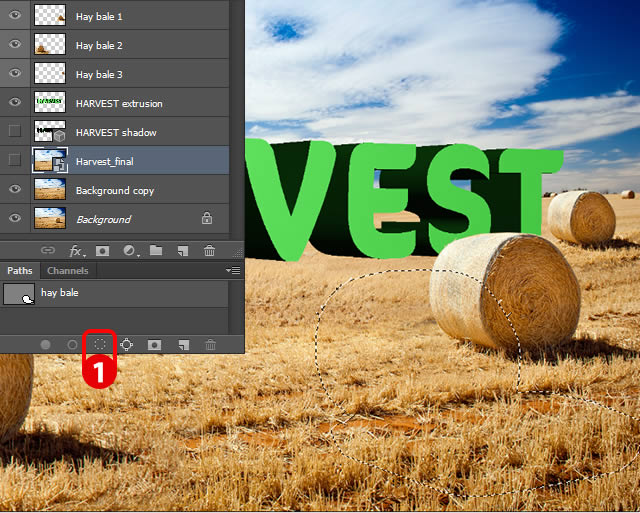Make work path from selection
Viewport: 640px width, 513px height.
coord(127,345)
